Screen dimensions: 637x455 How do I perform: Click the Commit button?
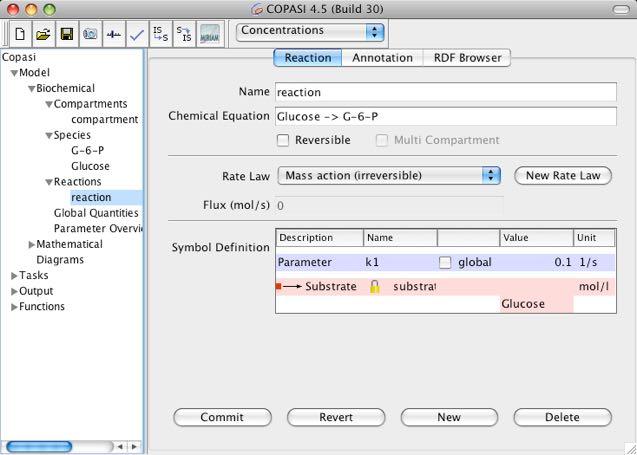[222, 417]
